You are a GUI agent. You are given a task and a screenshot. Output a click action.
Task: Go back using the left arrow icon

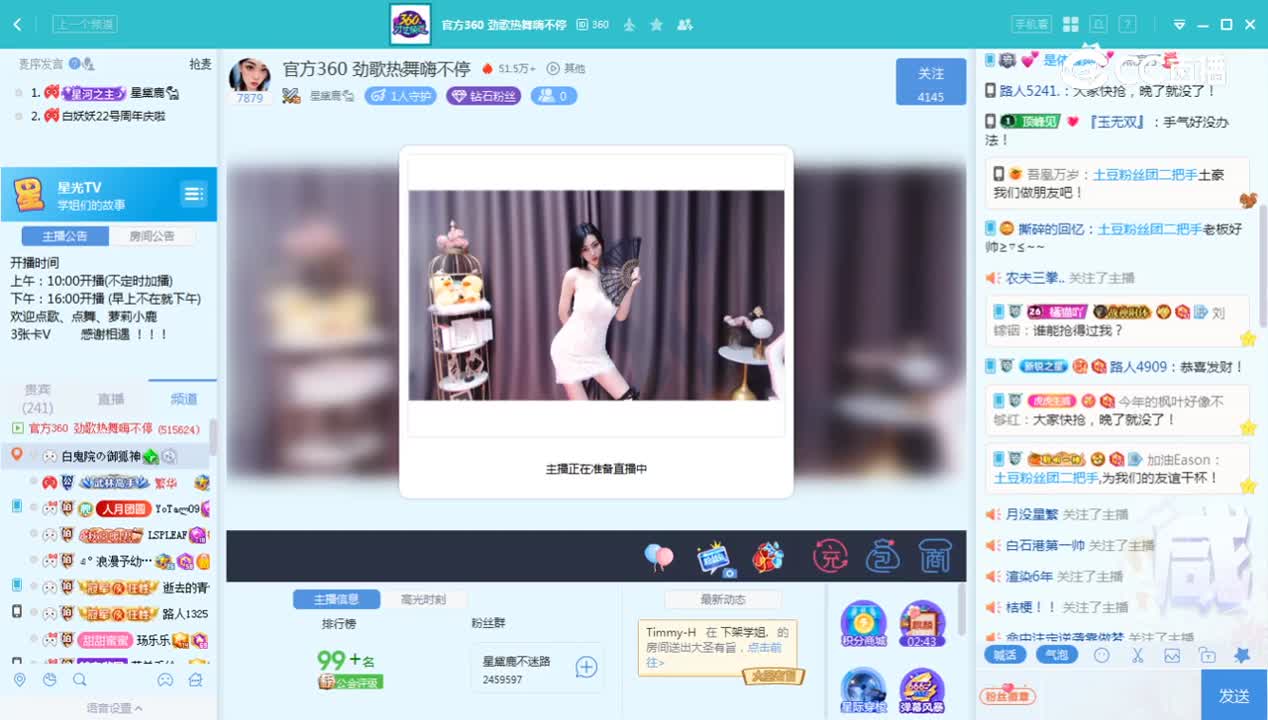(x=18, y=24)
